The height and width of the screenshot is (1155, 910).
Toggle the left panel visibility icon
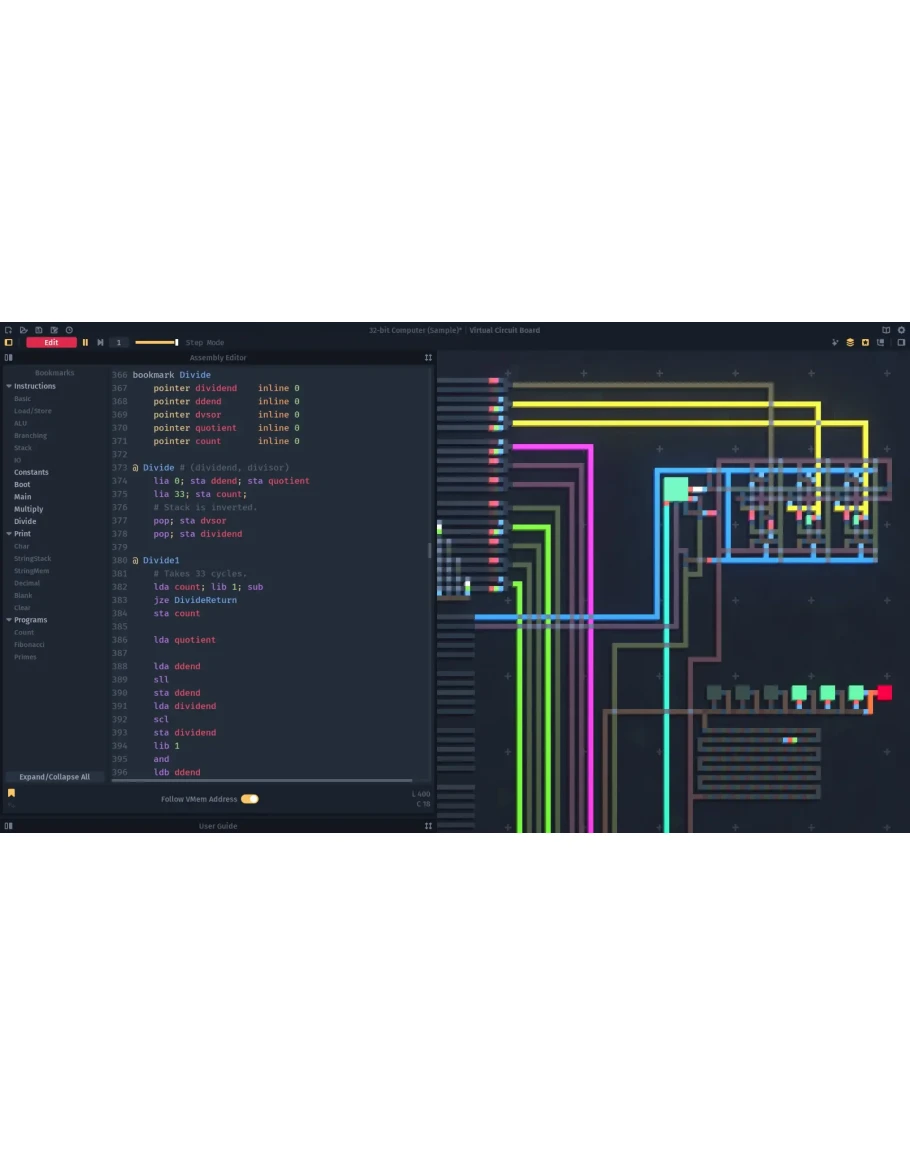9,343
